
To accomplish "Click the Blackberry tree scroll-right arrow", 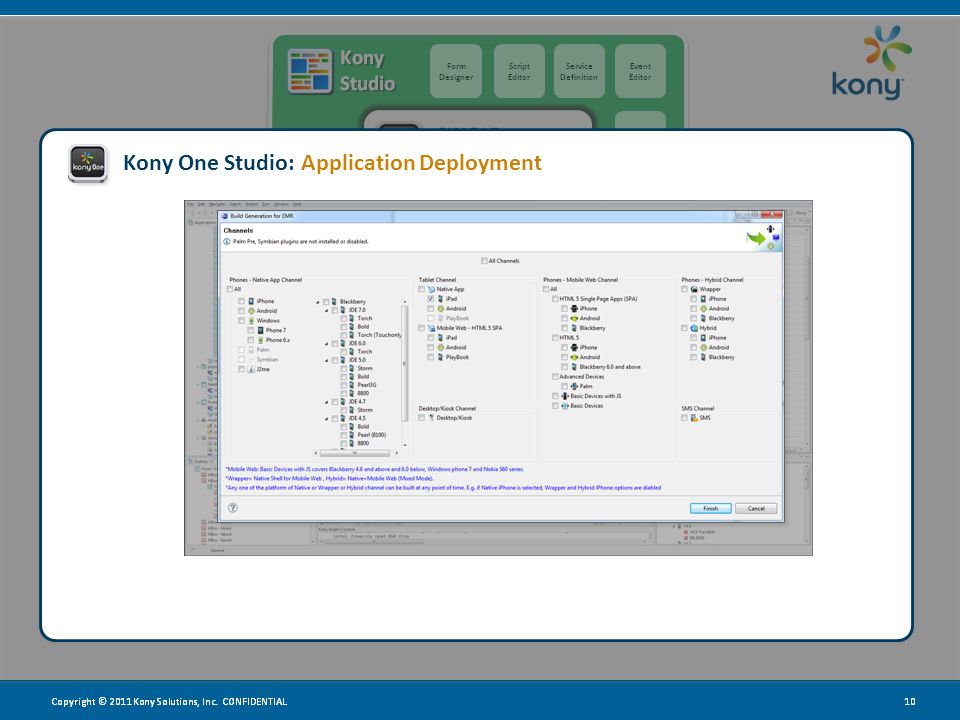I will (397, 453).
